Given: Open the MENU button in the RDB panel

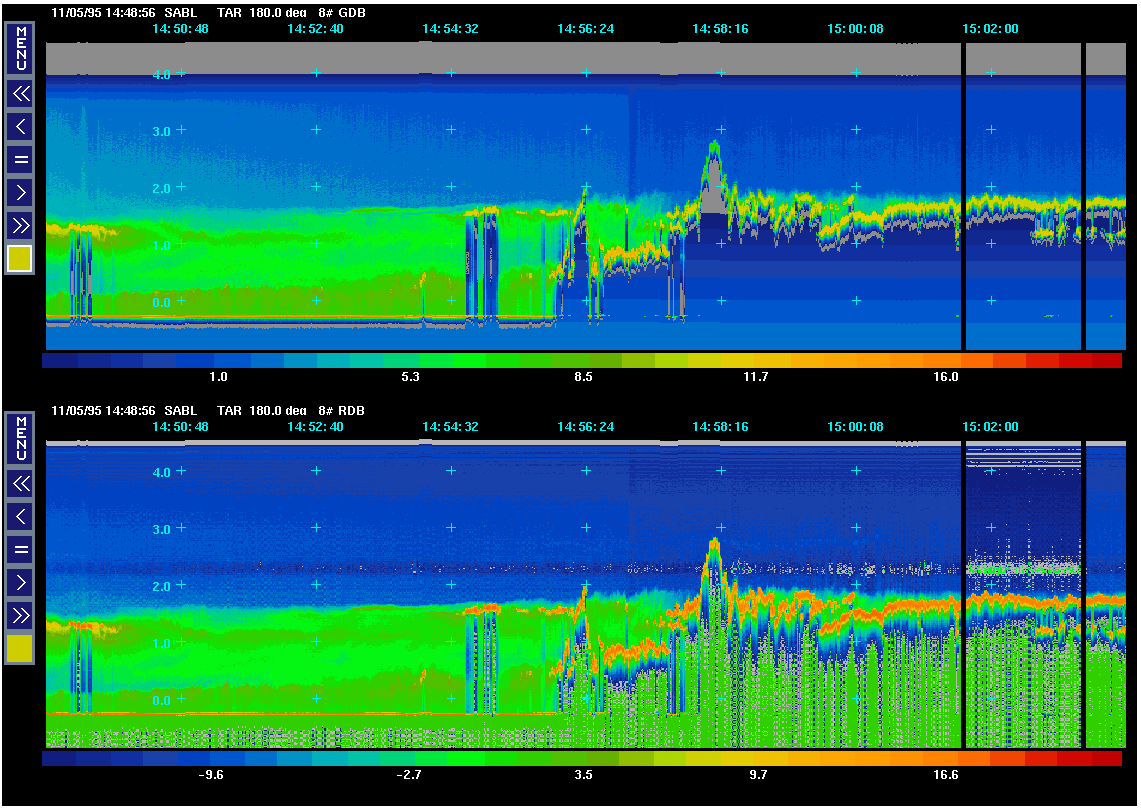Looking at the screenshot, I should point(20,439).
